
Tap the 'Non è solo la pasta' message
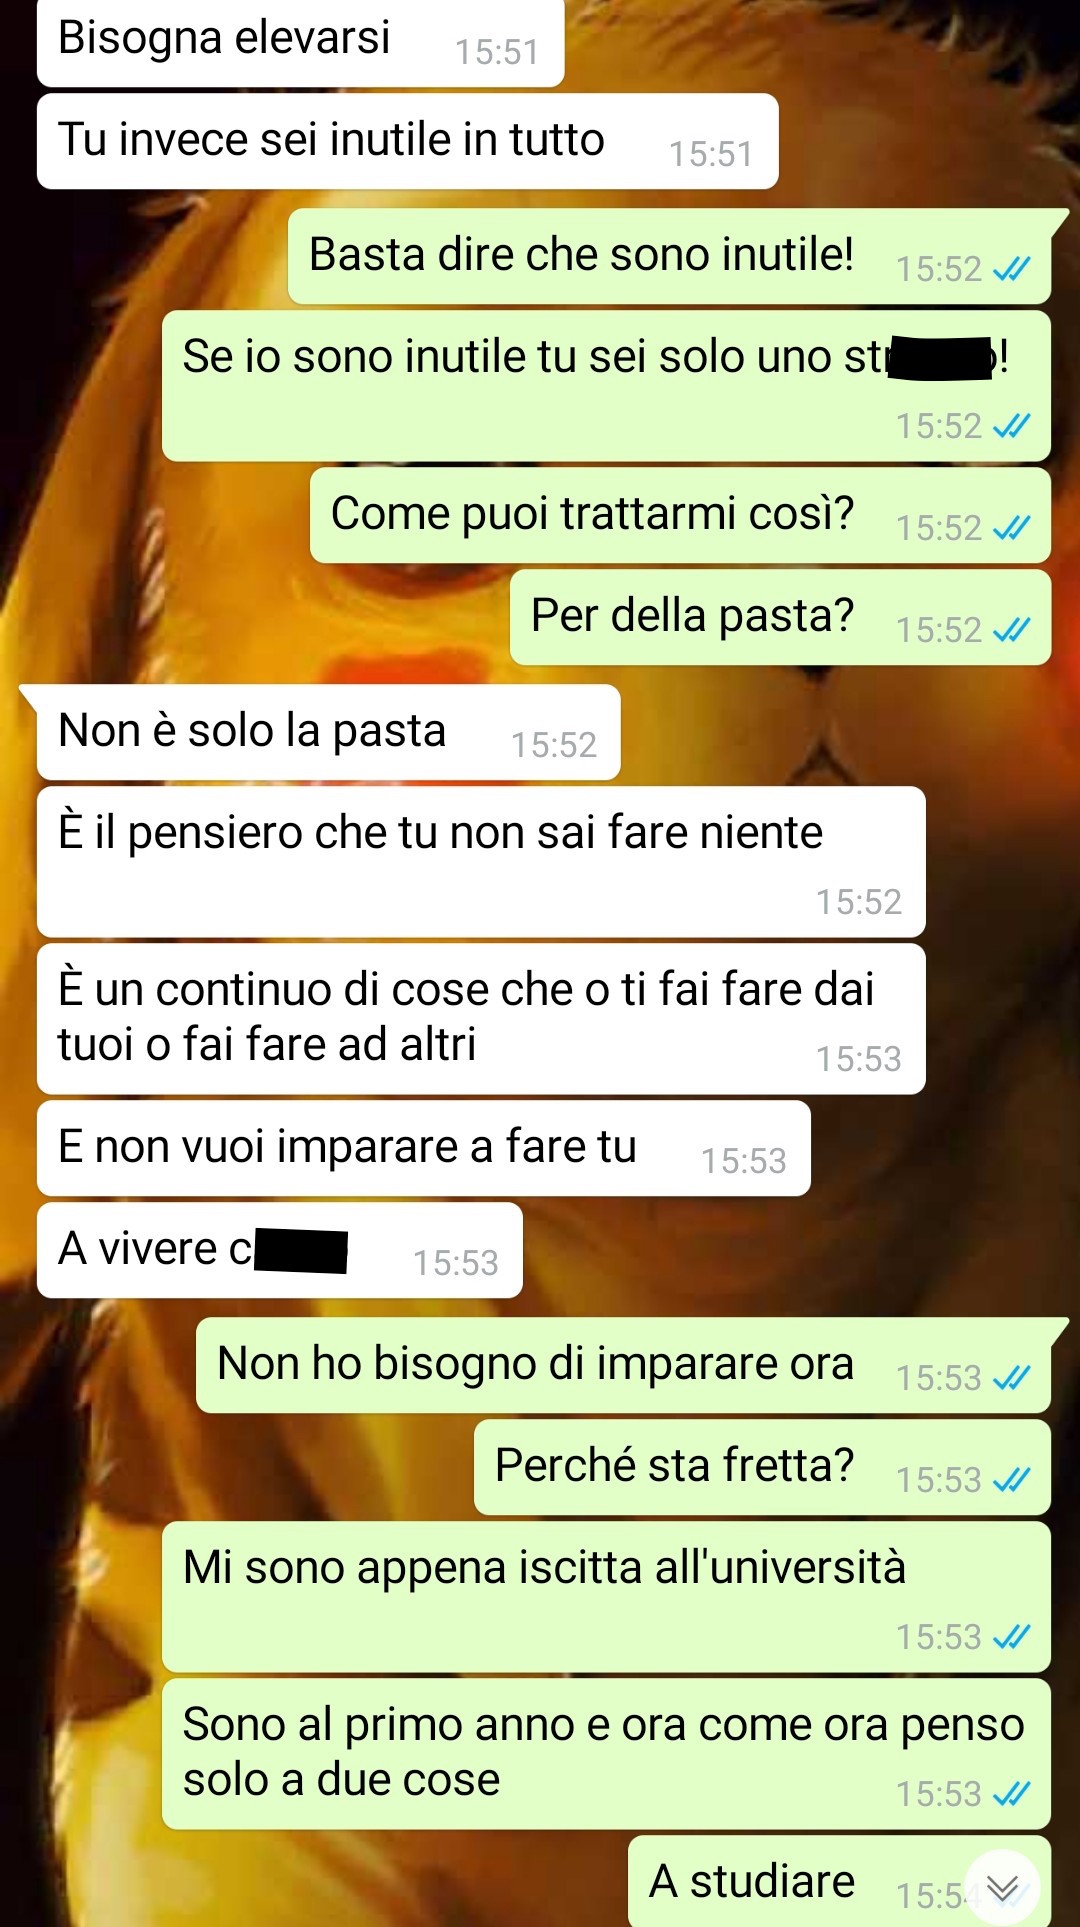pyautogui.click(x=328, y=732)
